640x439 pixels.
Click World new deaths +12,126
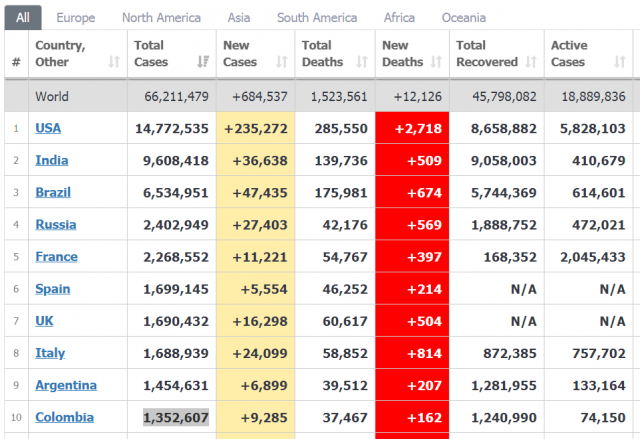(418, 96)
